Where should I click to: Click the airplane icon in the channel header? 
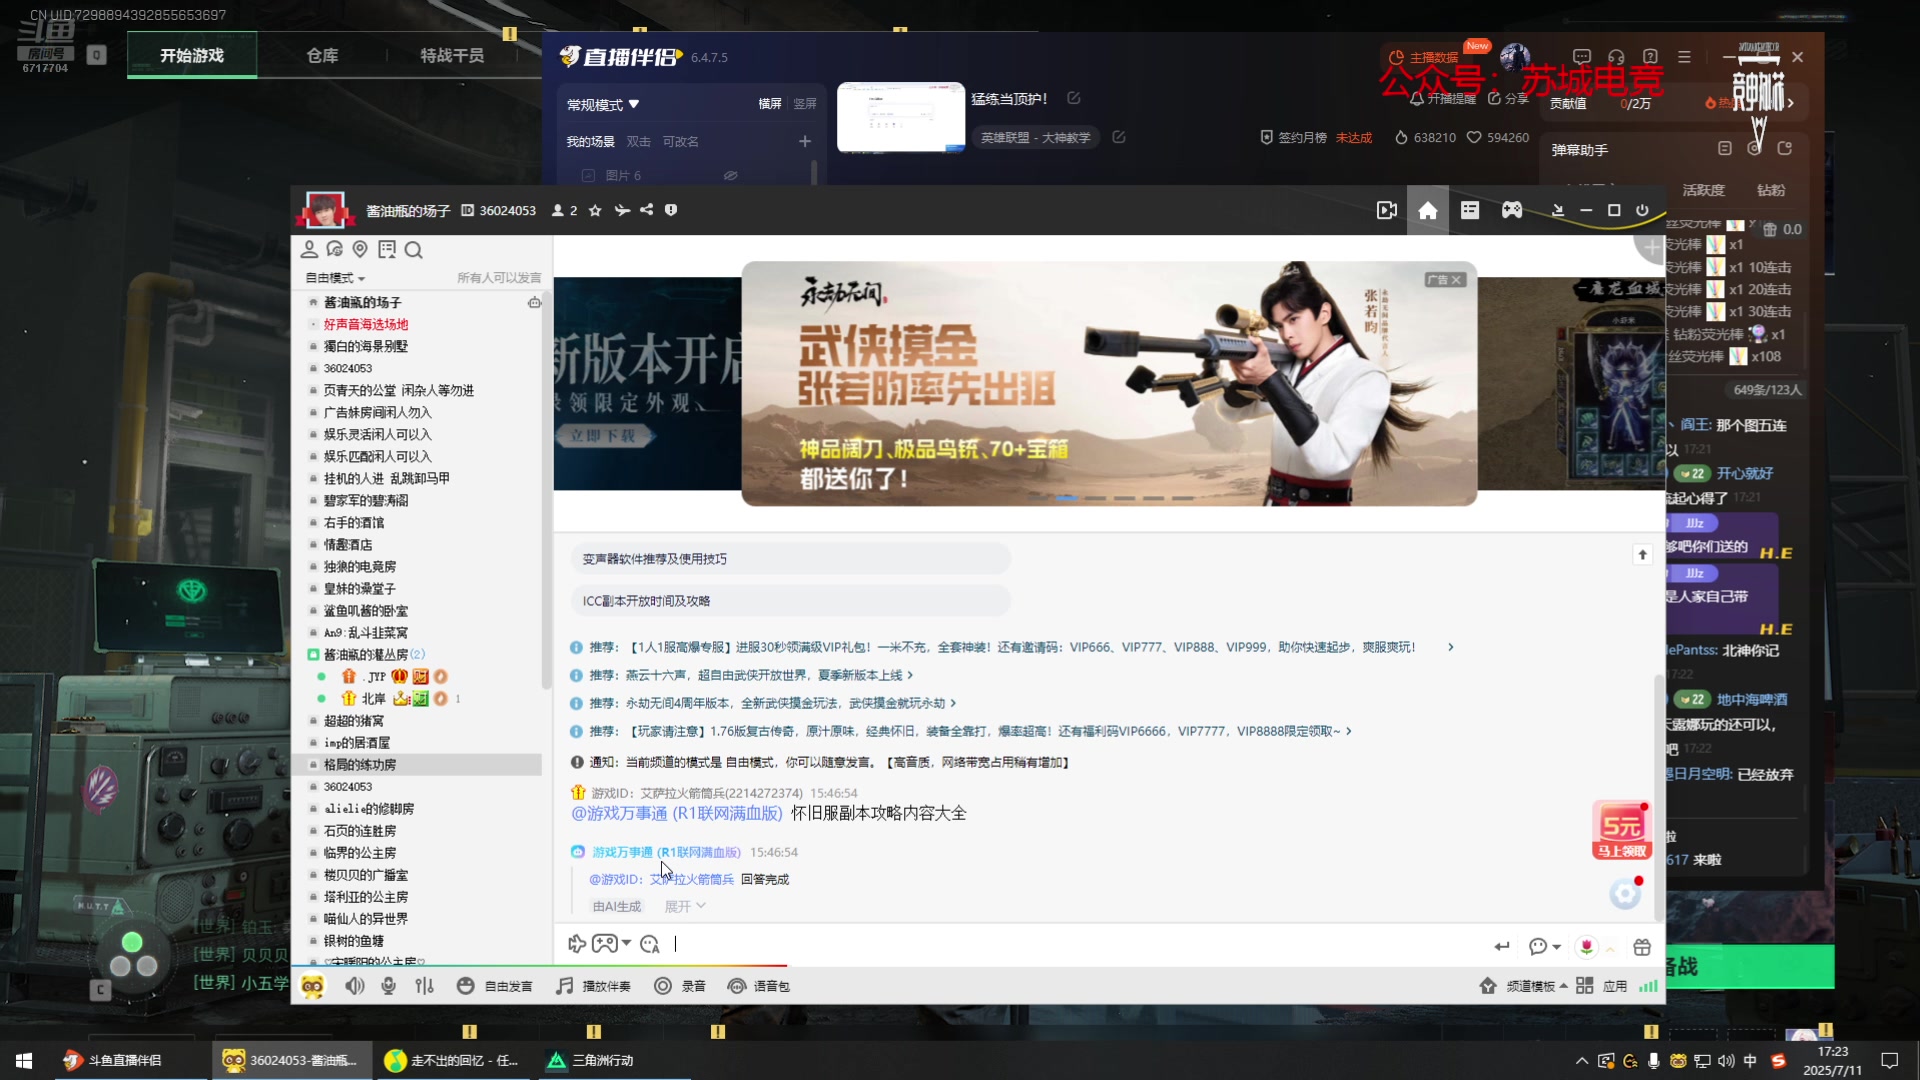coord(622,210)
